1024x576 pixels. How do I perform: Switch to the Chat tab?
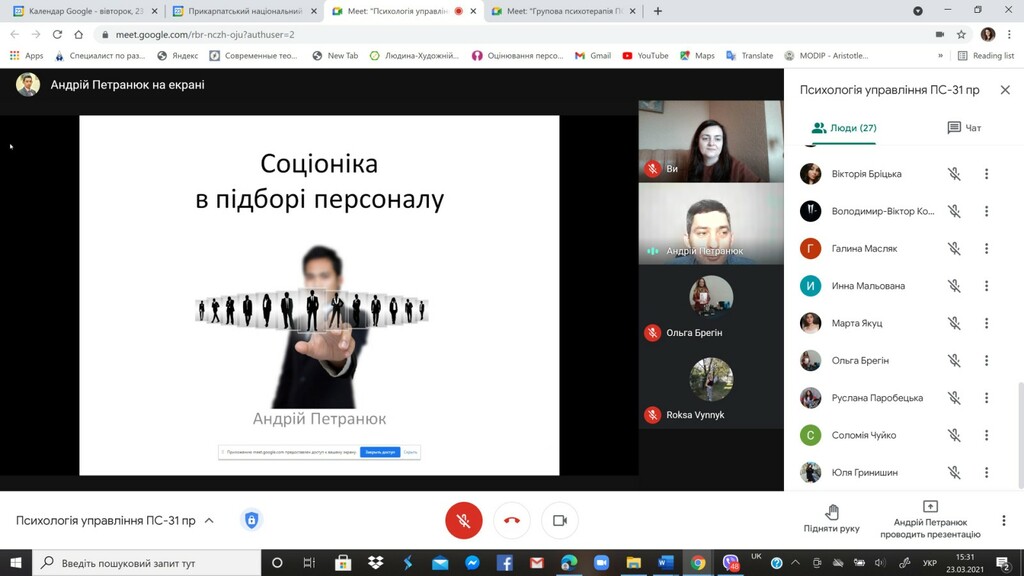(964, 128)
